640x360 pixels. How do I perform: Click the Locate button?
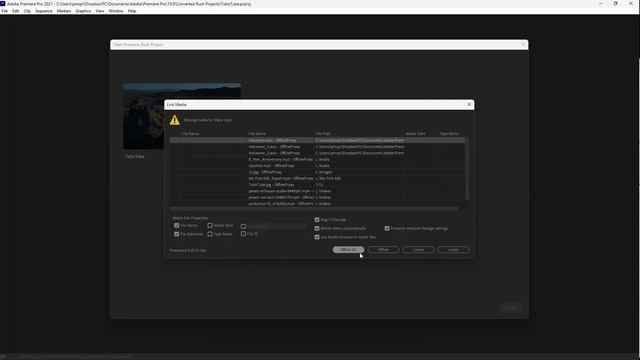[453, 249]
